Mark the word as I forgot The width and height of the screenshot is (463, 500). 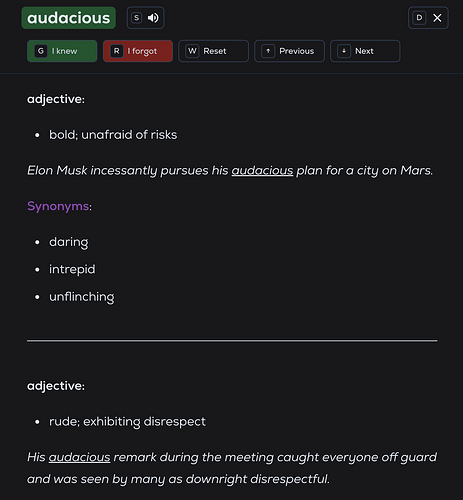click(x=138, y=51)
